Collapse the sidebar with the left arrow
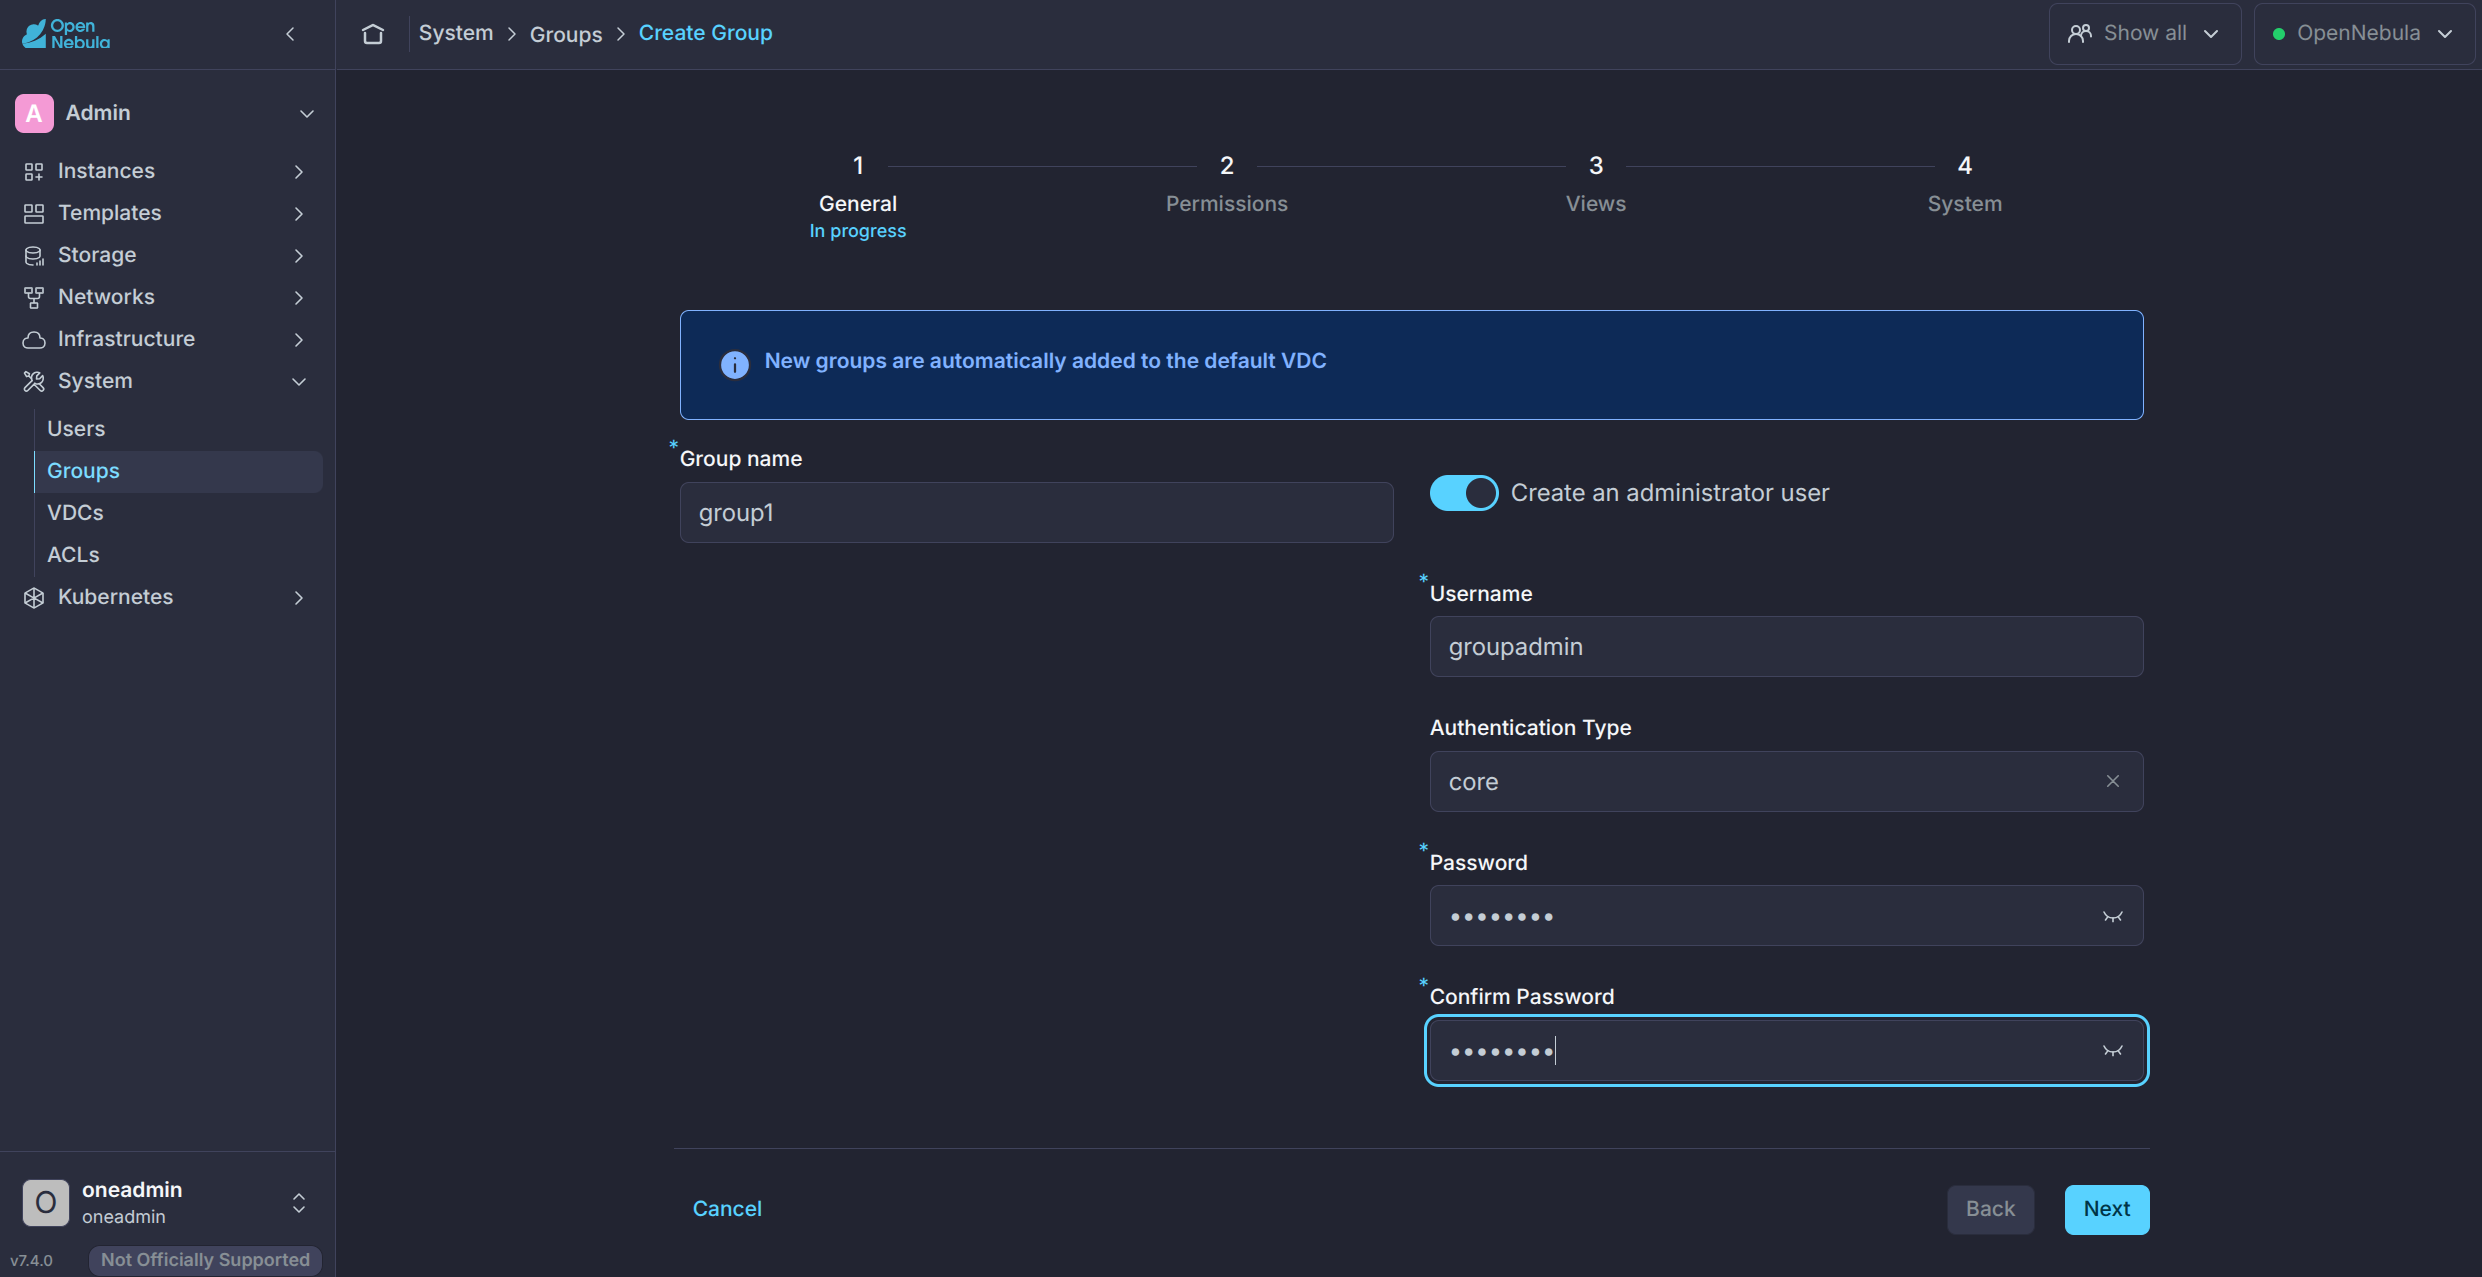Image resolution: width=2482 pixels, height=1277 pixels. pyautogui.click(x=290, y=34)
